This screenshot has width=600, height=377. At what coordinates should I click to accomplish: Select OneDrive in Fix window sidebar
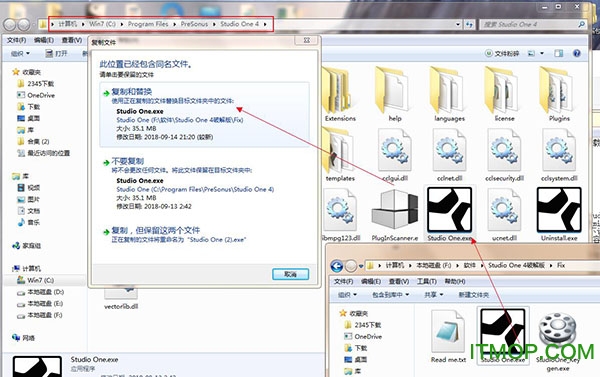[x=363, y=336]
